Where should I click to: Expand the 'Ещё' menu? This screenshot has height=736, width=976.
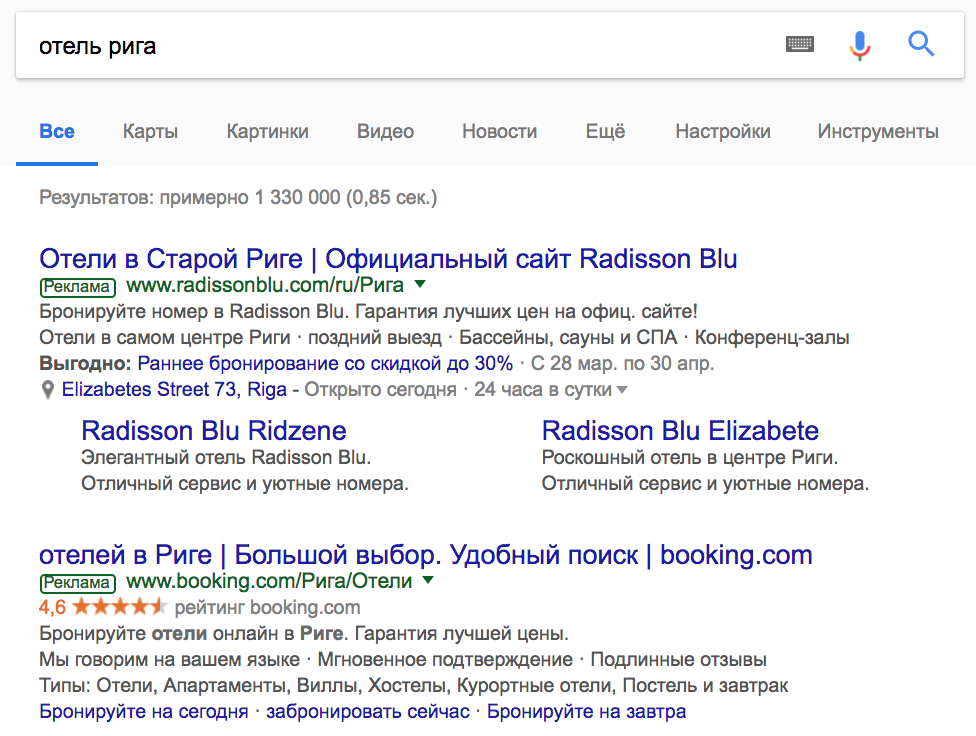coord(606,131)
